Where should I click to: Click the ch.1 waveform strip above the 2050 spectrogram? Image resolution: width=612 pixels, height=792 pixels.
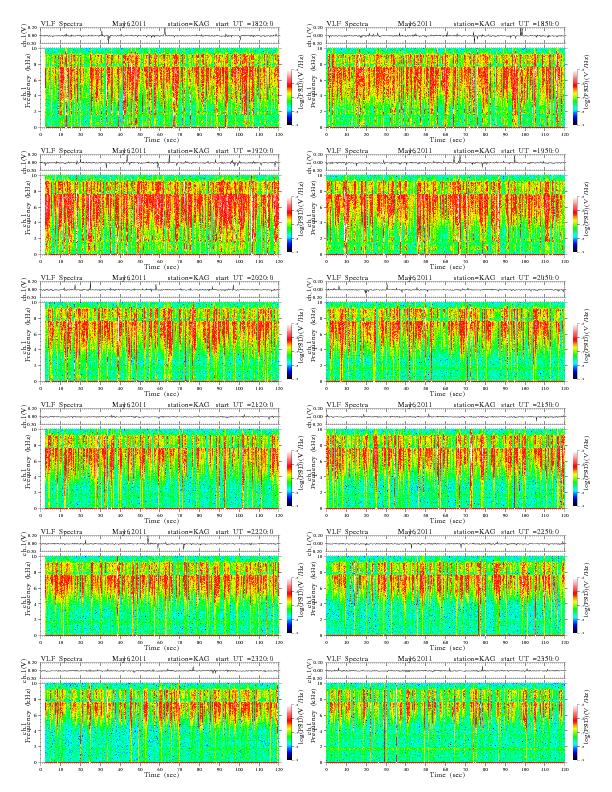point(445,289)
